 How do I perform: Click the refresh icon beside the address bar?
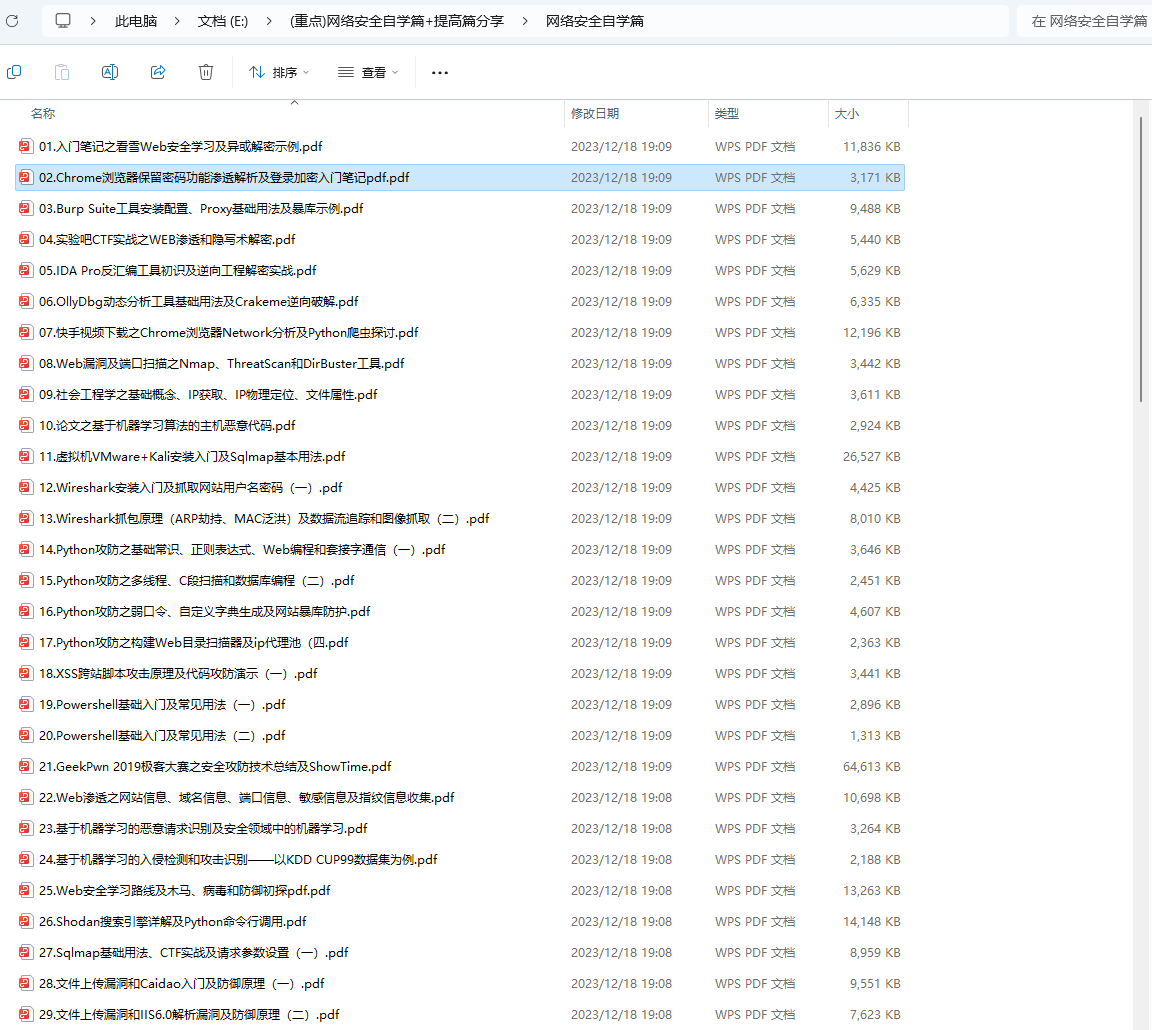coord(12,21)
